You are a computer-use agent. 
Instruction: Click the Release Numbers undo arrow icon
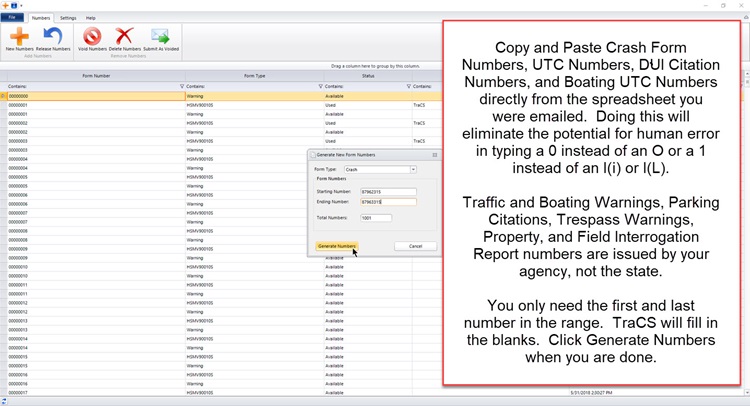(53, 37)
